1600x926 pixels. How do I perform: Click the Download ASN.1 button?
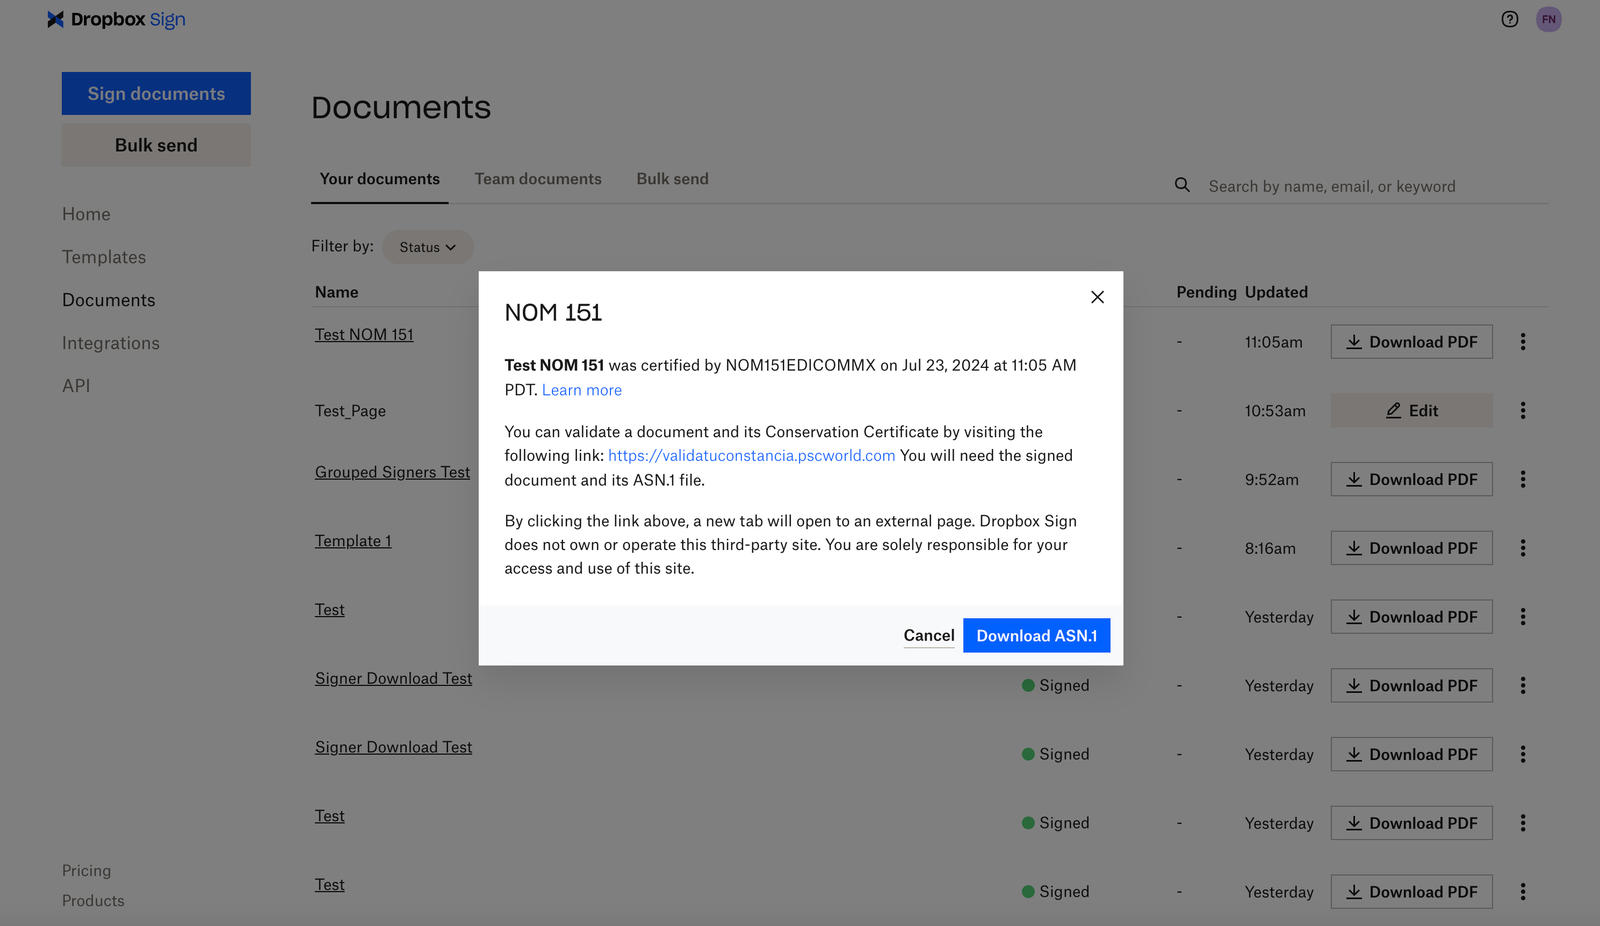pyautogui.click(x=1036, y=635)
